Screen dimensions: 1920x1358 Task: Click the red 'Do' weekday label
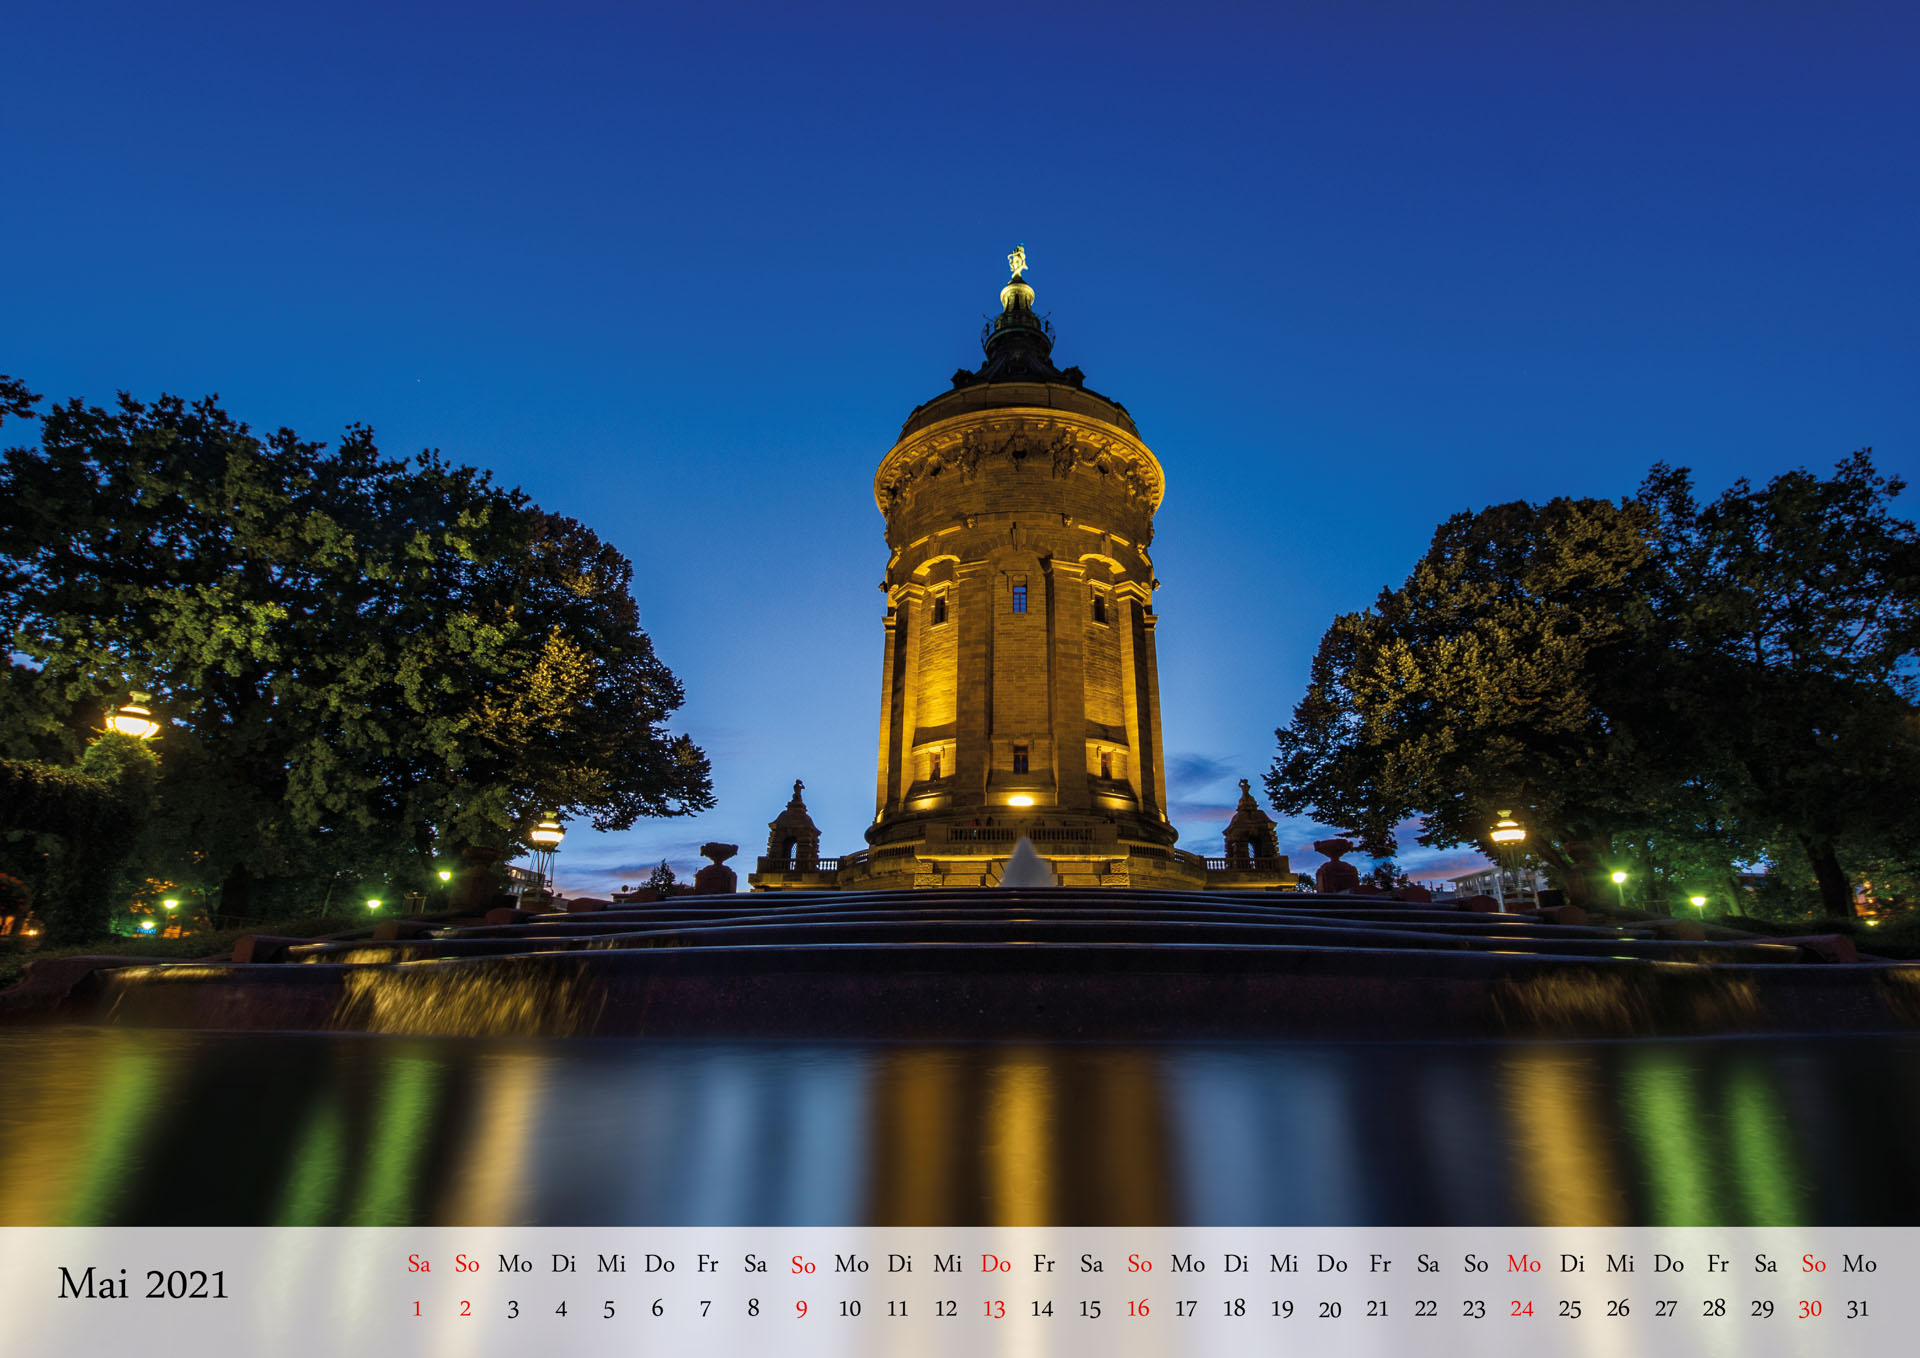996,1264
